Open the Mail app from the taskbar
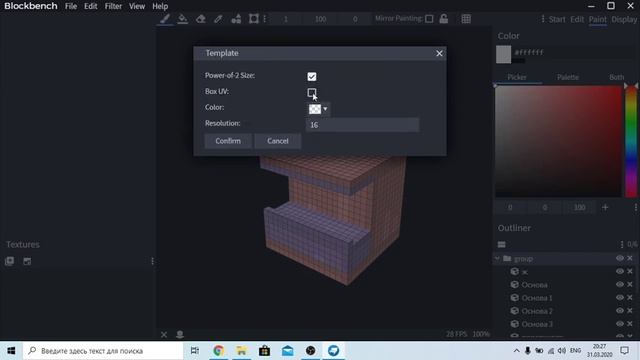This screenshot has width=640, height=360. pyautogui.click(x=287, y=351)
